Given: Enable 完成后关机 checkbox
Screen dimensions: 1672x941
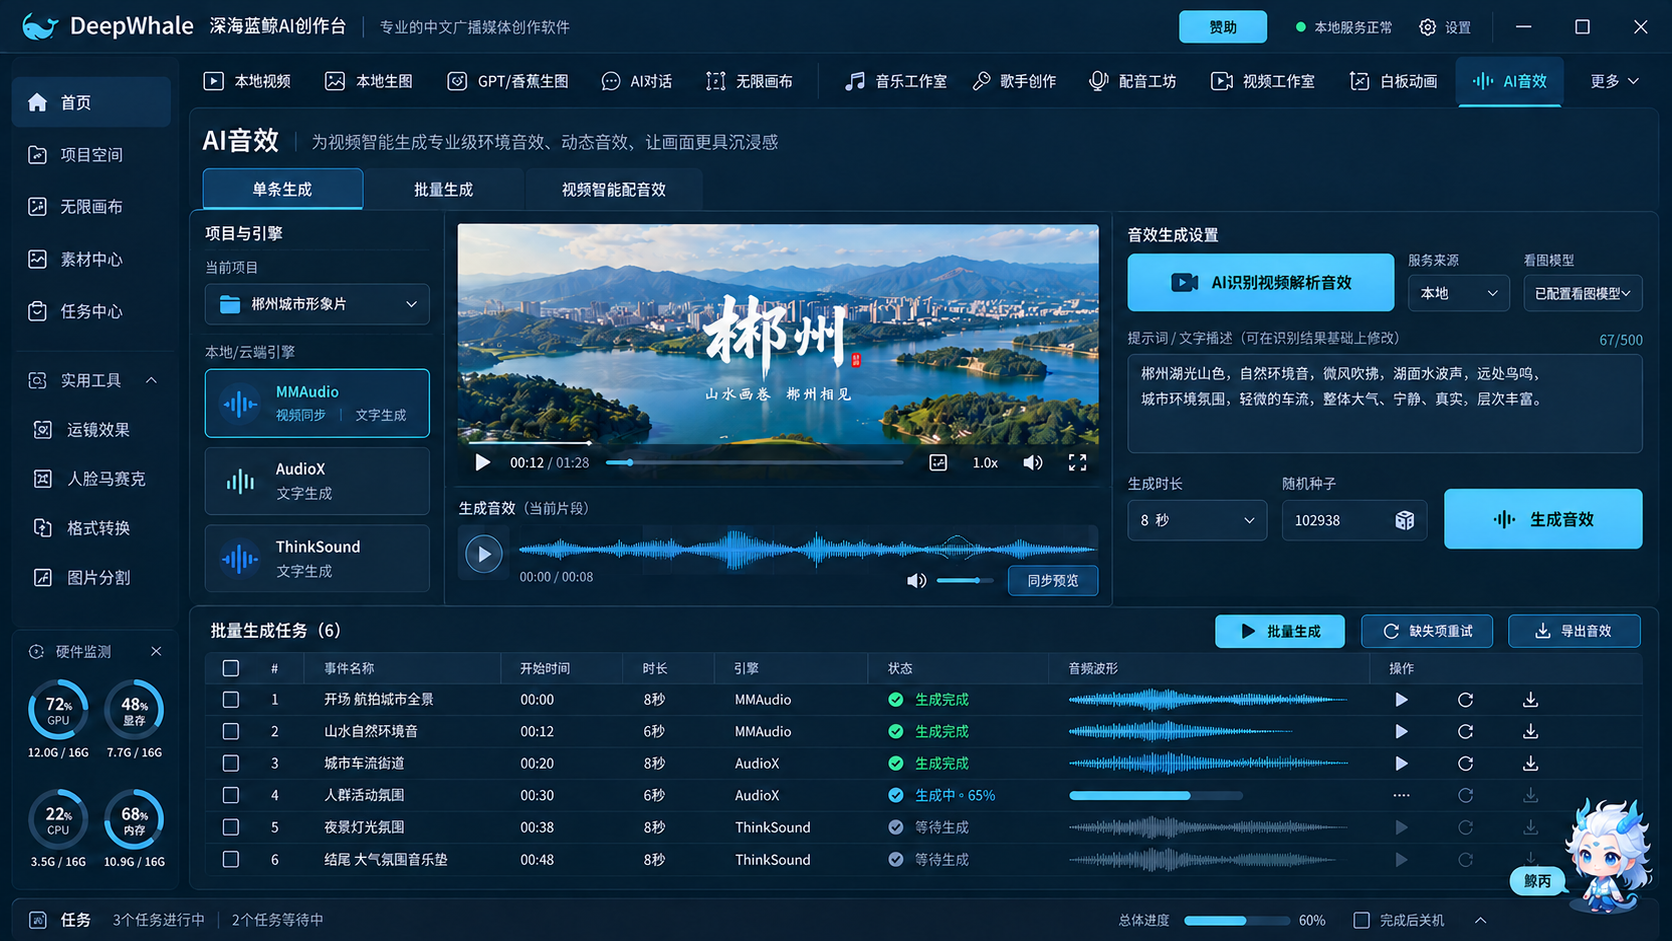Looking at the screenshot, I should (x=1362, y=920).
